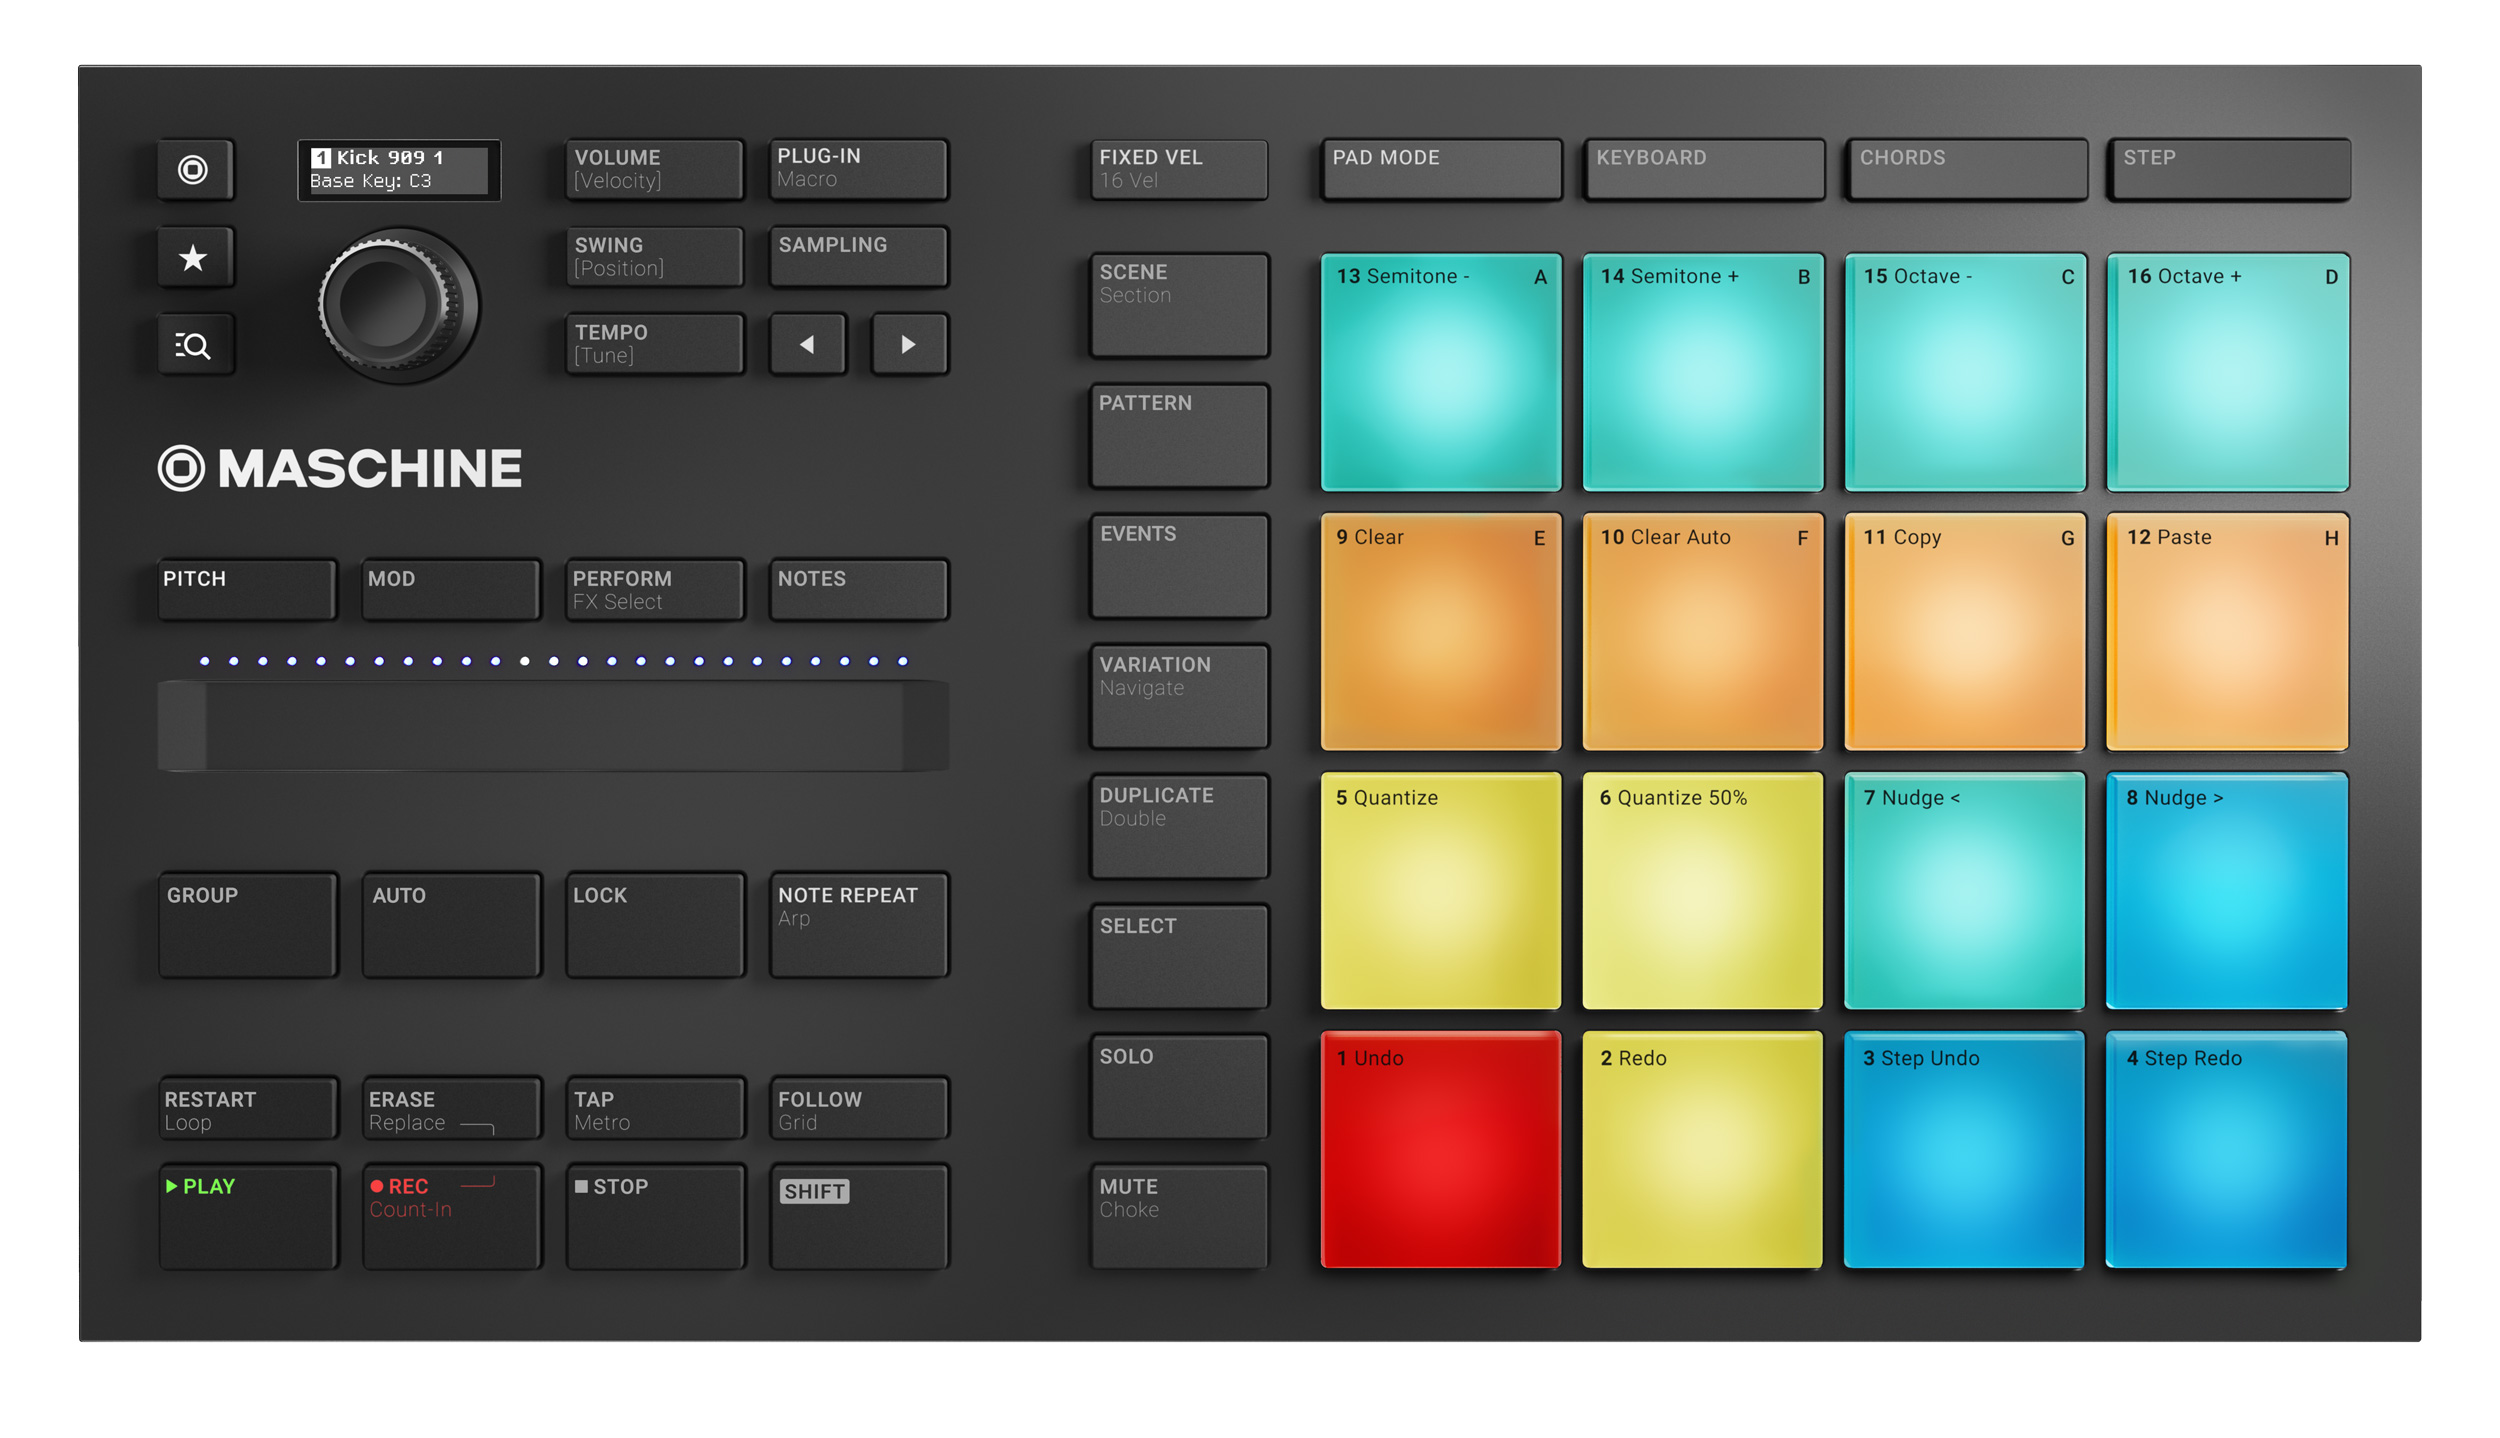Click the left page arrow button
2500x1438 pixels.
[807, 344]
